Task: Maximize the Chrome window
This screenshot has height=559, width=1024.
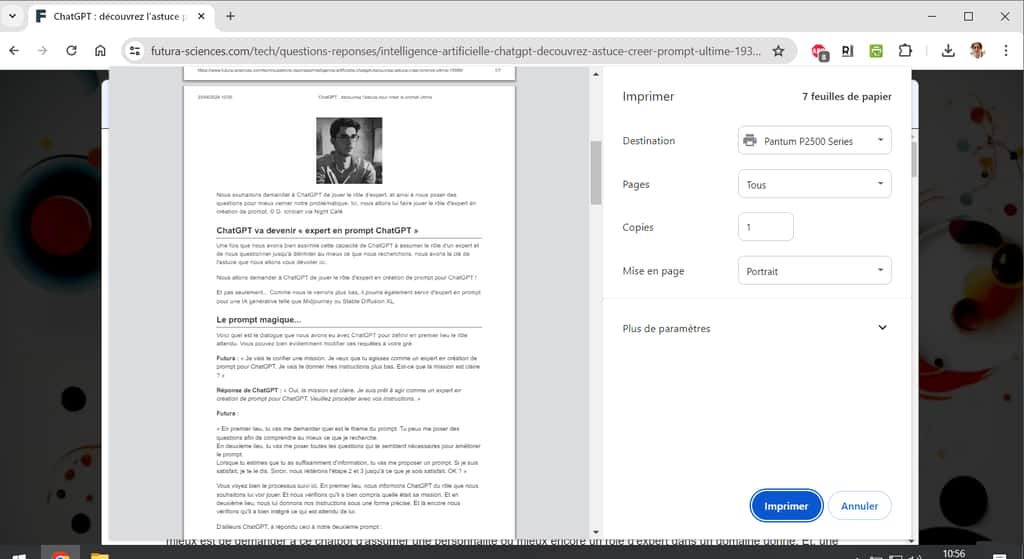Action: [968, 16]
